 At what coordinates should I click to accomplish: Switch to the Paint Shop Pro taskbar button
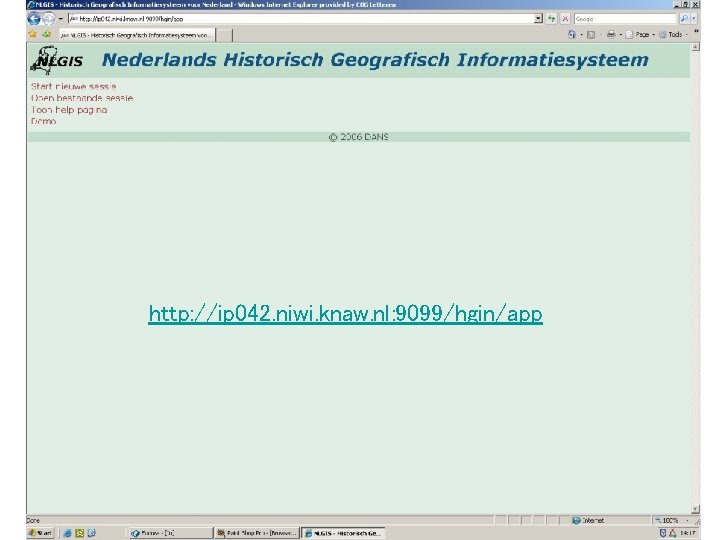[x=257, y=533]
